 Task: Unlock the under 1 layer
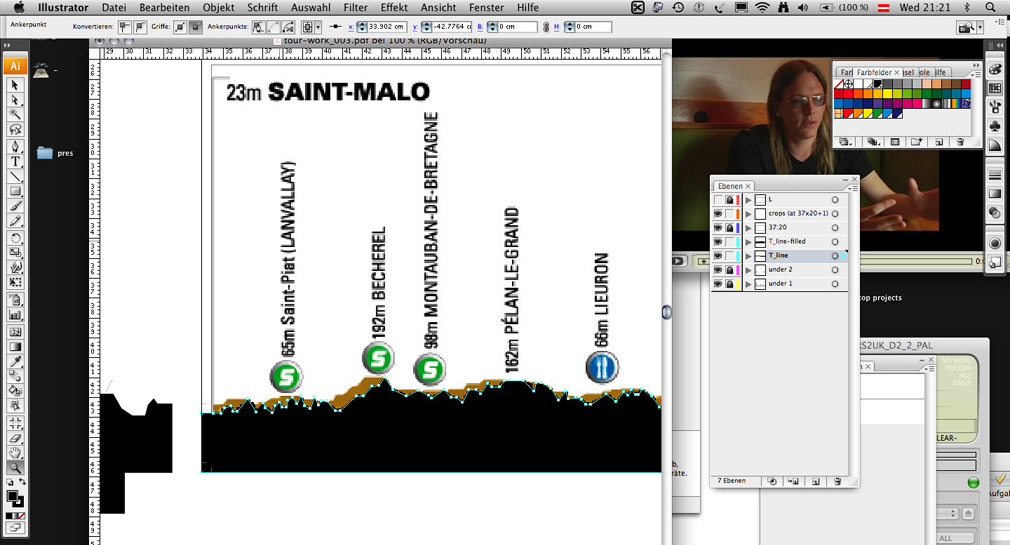pos(731,284)
